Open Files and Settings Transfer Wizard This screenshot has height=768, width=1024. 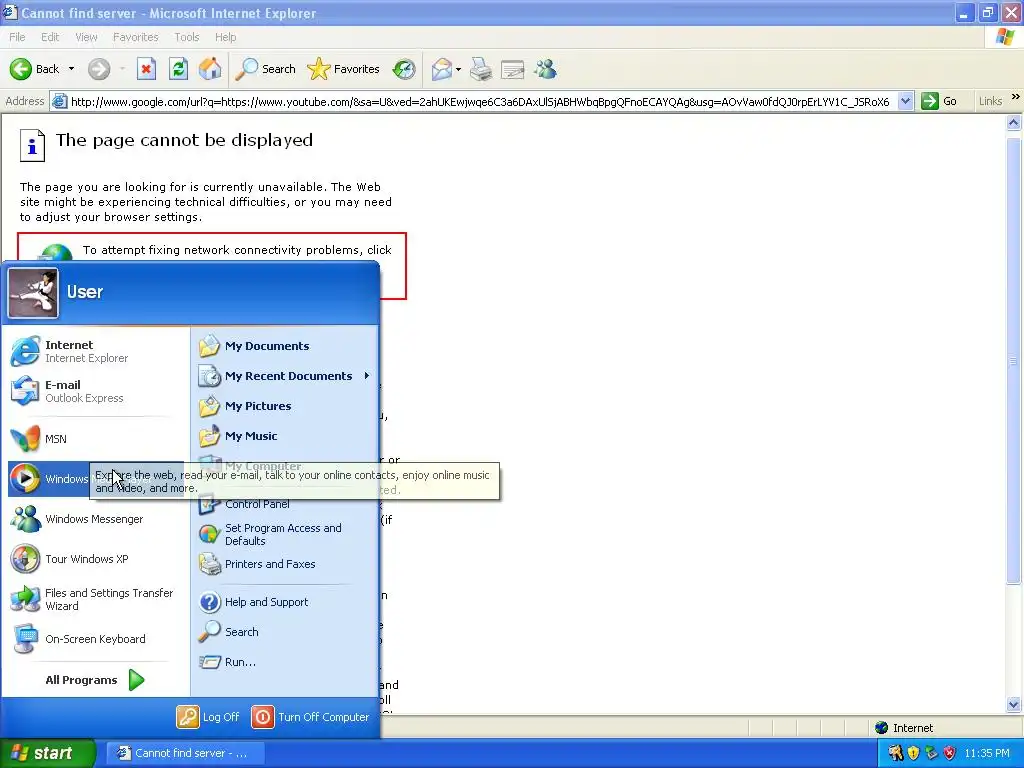pyautogui.click(x=97, y=599)
